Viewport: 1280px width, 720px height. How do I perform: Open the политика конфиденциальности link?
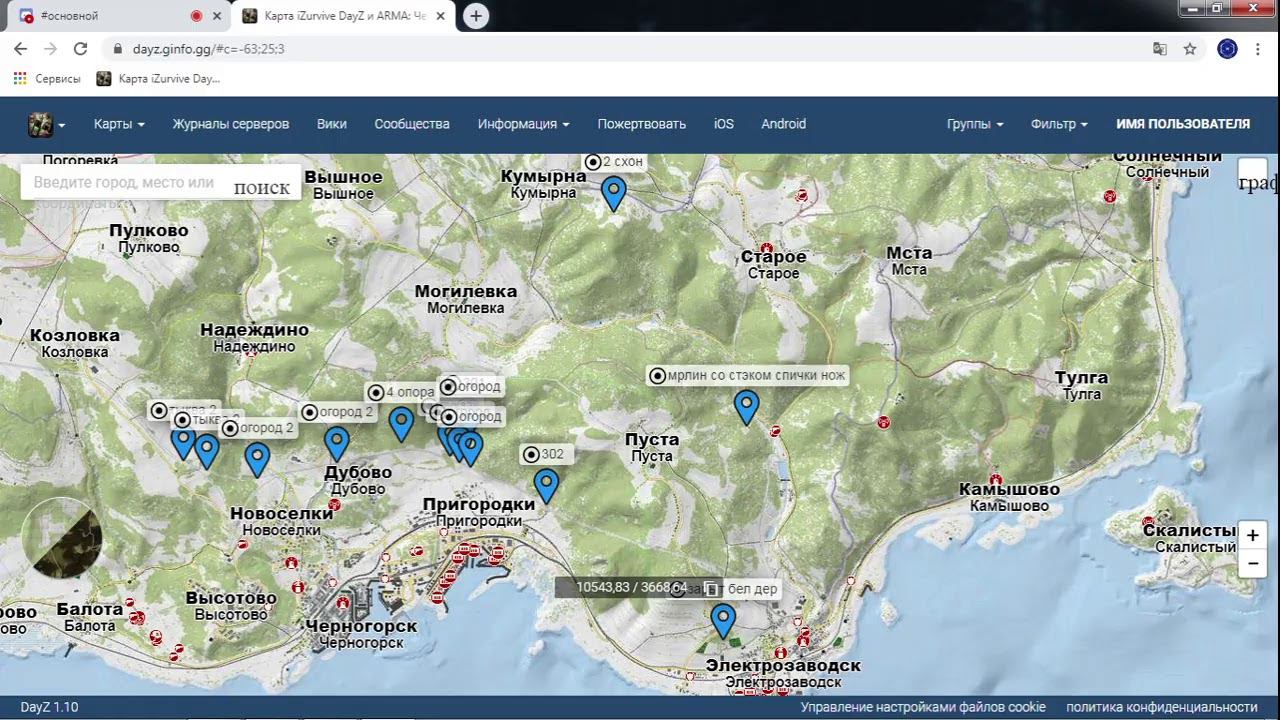(x=1162, y=707)
